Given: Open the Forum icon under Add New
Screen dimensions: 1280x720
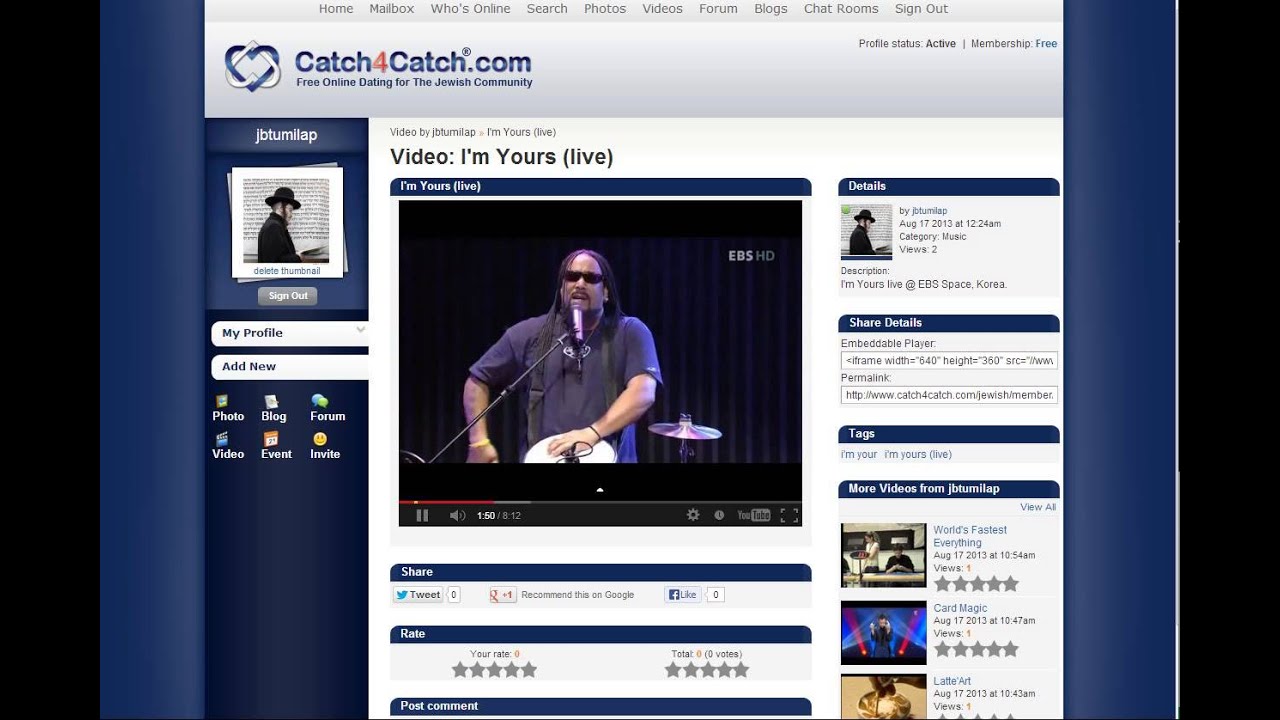Looking at the screenshot, I should [x=319, y=401].
